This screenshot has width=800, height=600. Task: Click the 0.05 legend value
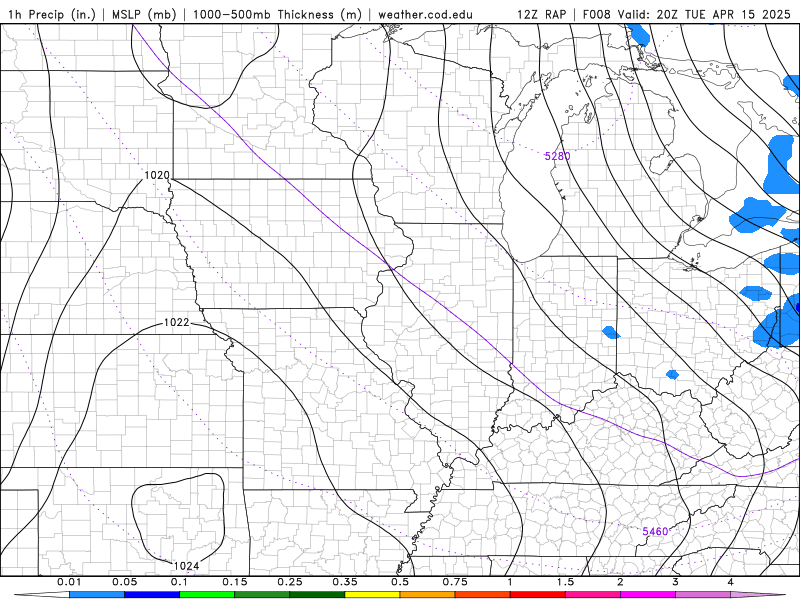[124, 582]
